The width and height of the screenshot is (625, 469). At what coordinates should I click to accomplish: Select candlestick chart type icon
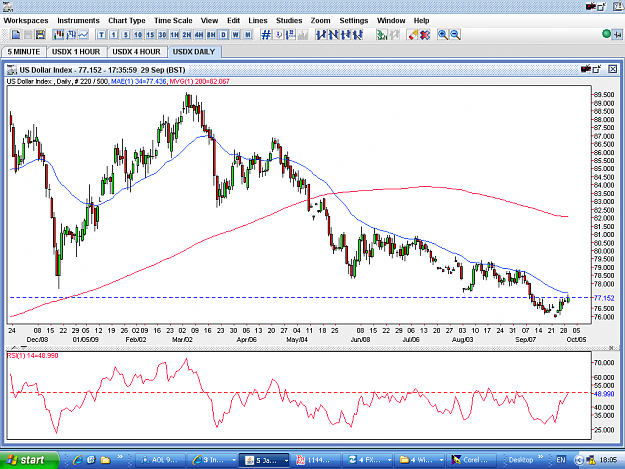[59, 35]
